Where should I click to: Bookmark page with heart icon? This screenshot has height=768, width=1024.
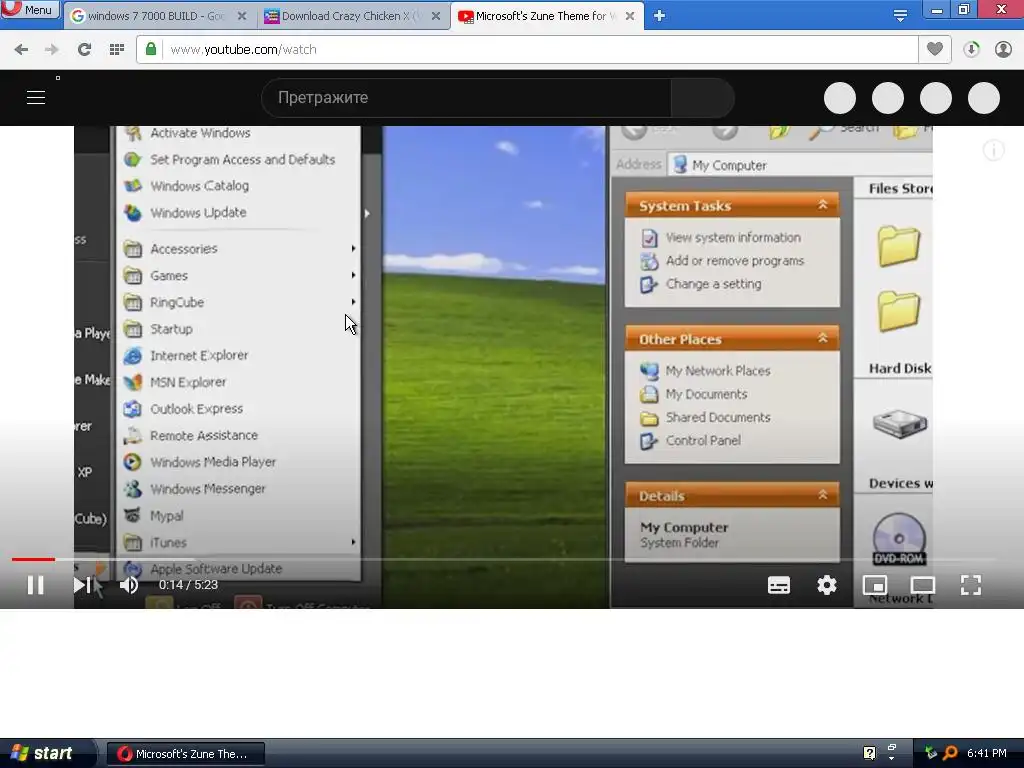(x=935, y=50)
